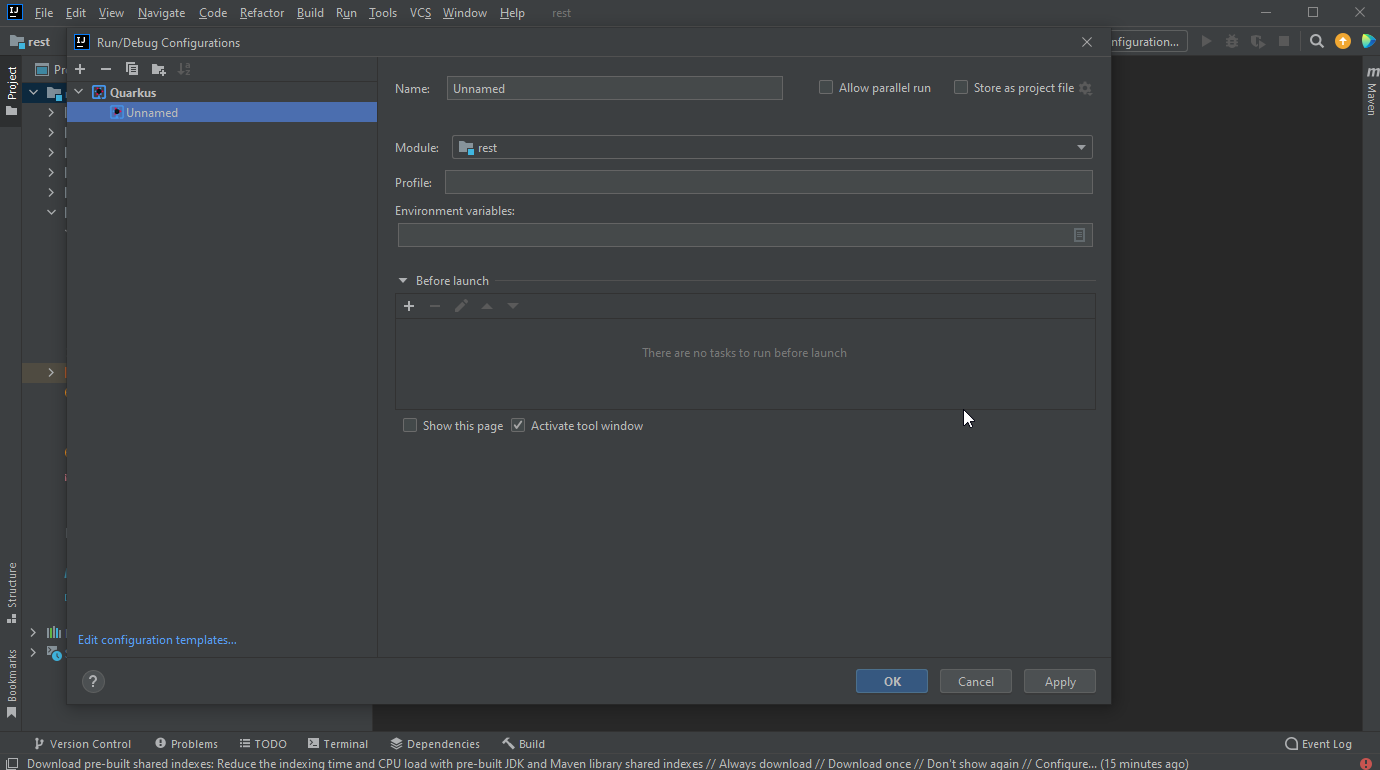Open the VCS menu
Screen dimensions: 1380x770
[x=420, y=12]
